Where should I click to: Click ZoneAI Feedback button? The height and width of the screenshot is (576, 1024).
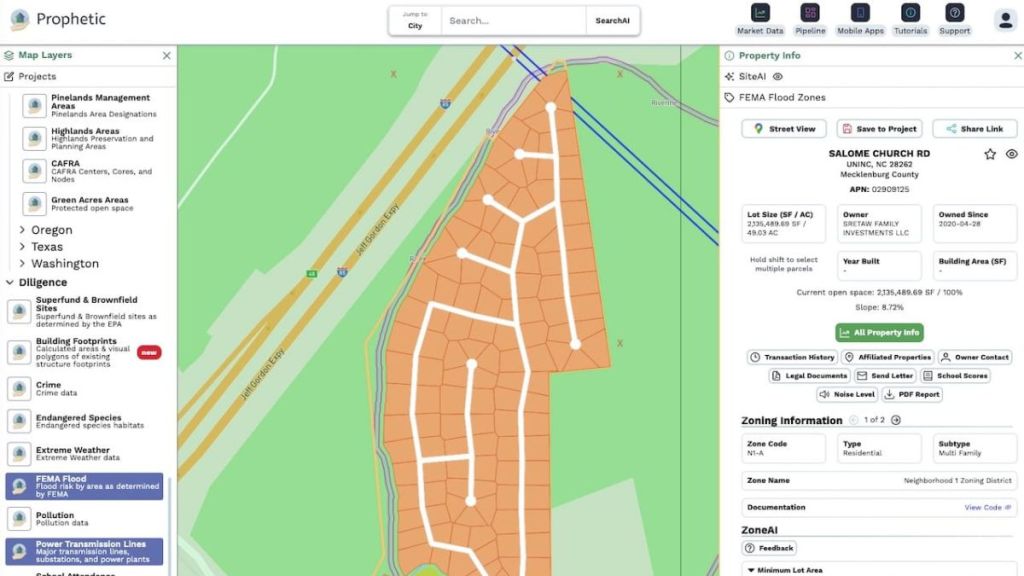769,548
